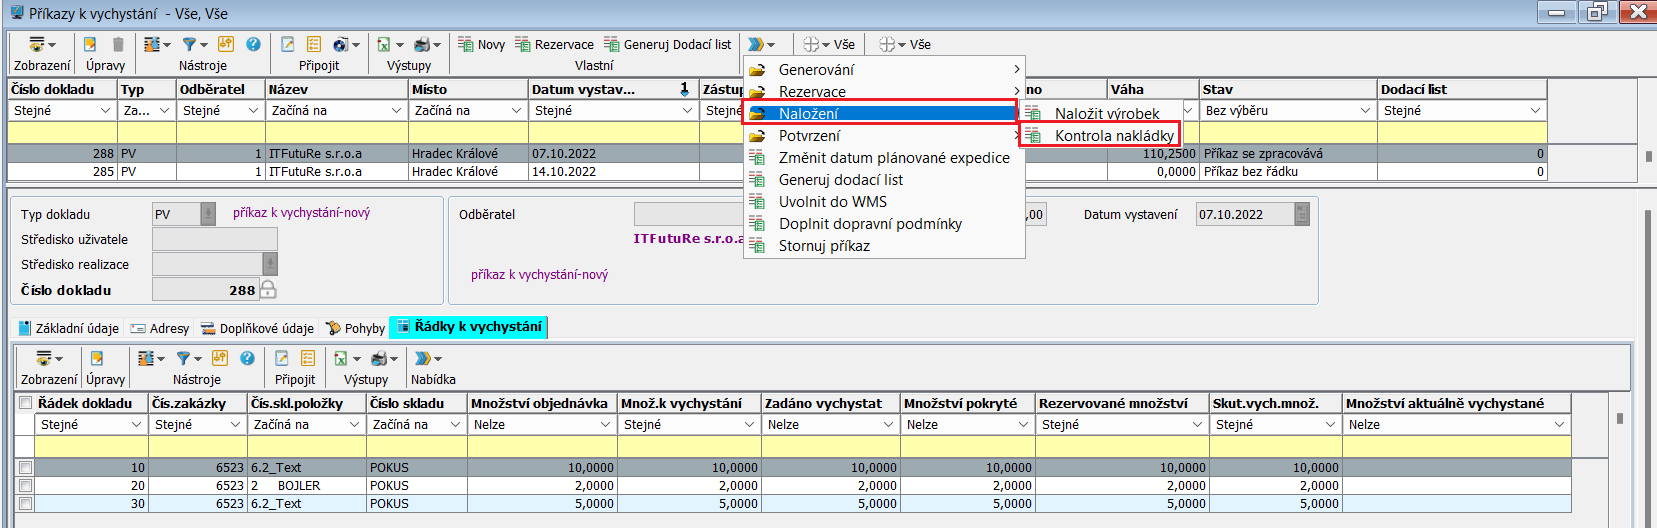Click the printer icon in top Výstupy group
Image resolution: width=1657 pixels, height=528 pixels.
422,44
